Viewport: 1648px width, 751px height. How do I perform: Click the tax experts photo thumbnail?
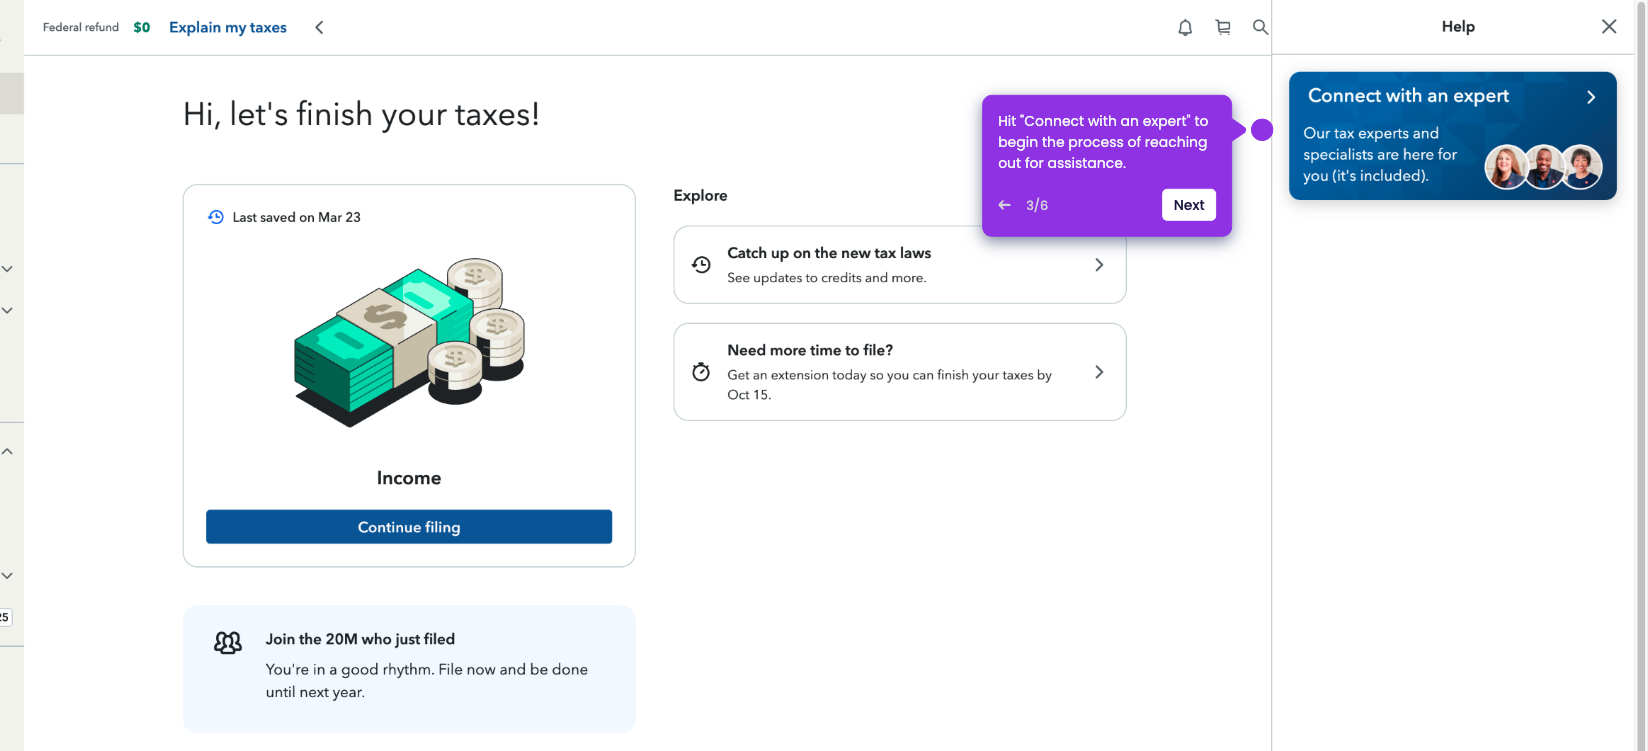[x=1544, y=167]
